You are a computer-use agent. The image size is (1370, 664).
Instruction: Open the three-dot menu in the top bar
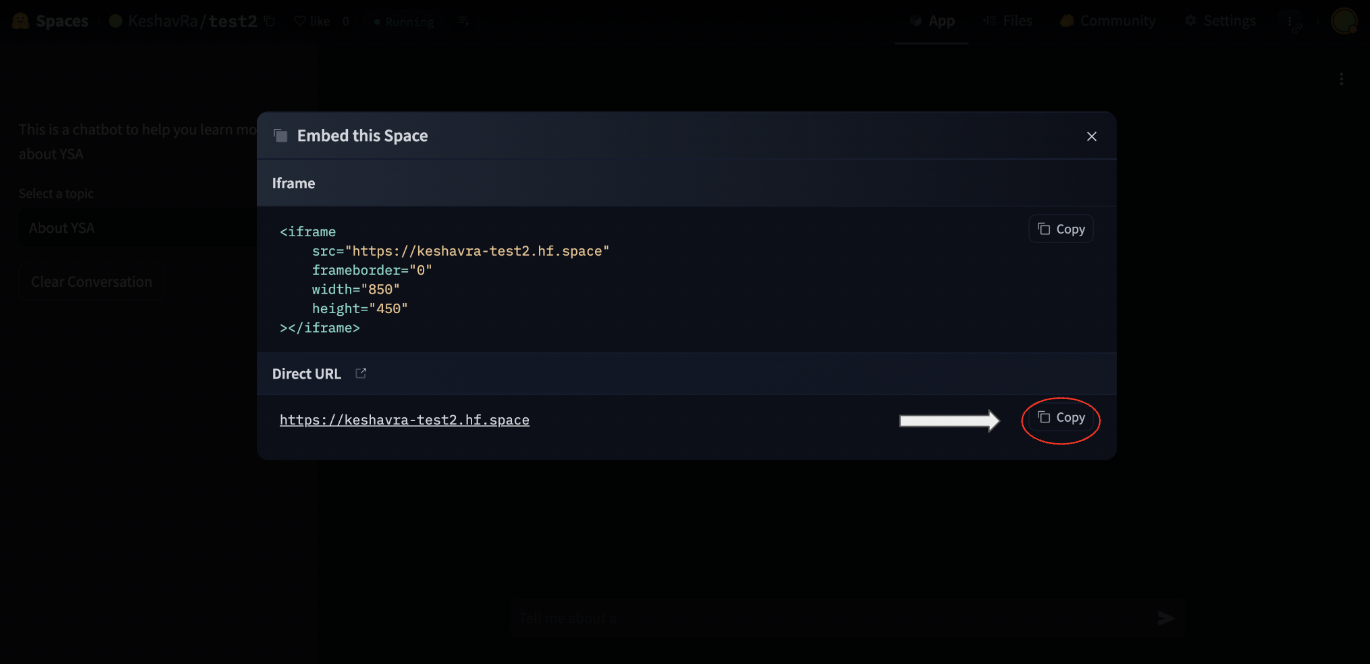coord(1289,20)
